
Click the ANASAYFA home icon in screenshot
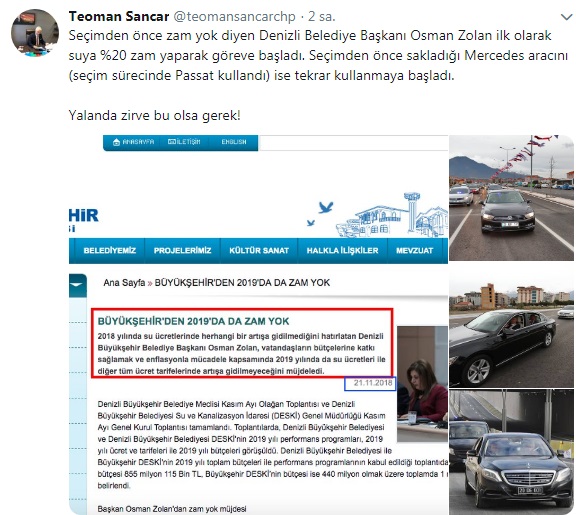116,142
